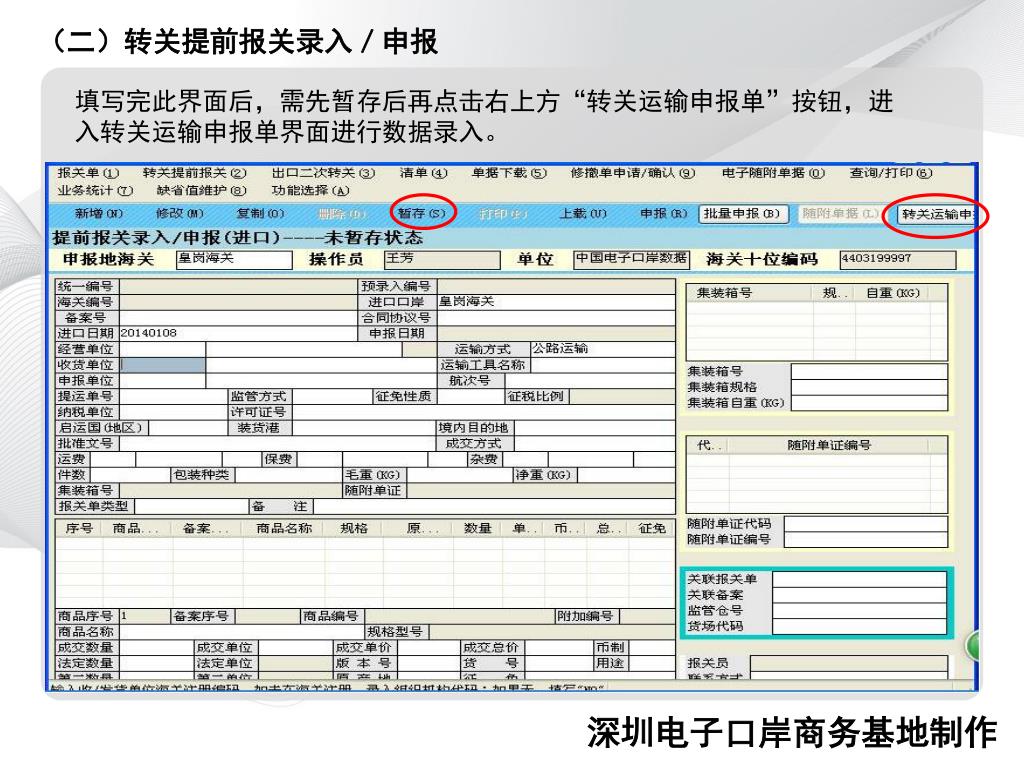1024x768 pixels.
Task: Click the 集装箱规格 input field
Action: click(869, 387)
